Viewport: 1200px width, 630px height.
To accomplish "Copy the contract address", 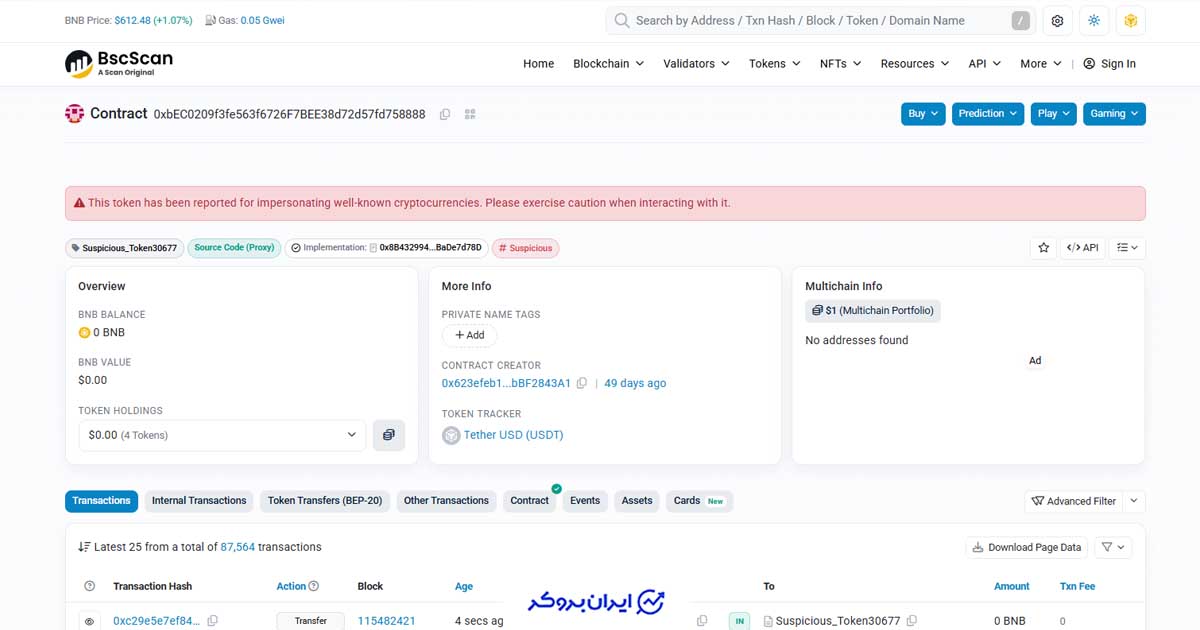I will pos(445,114).
